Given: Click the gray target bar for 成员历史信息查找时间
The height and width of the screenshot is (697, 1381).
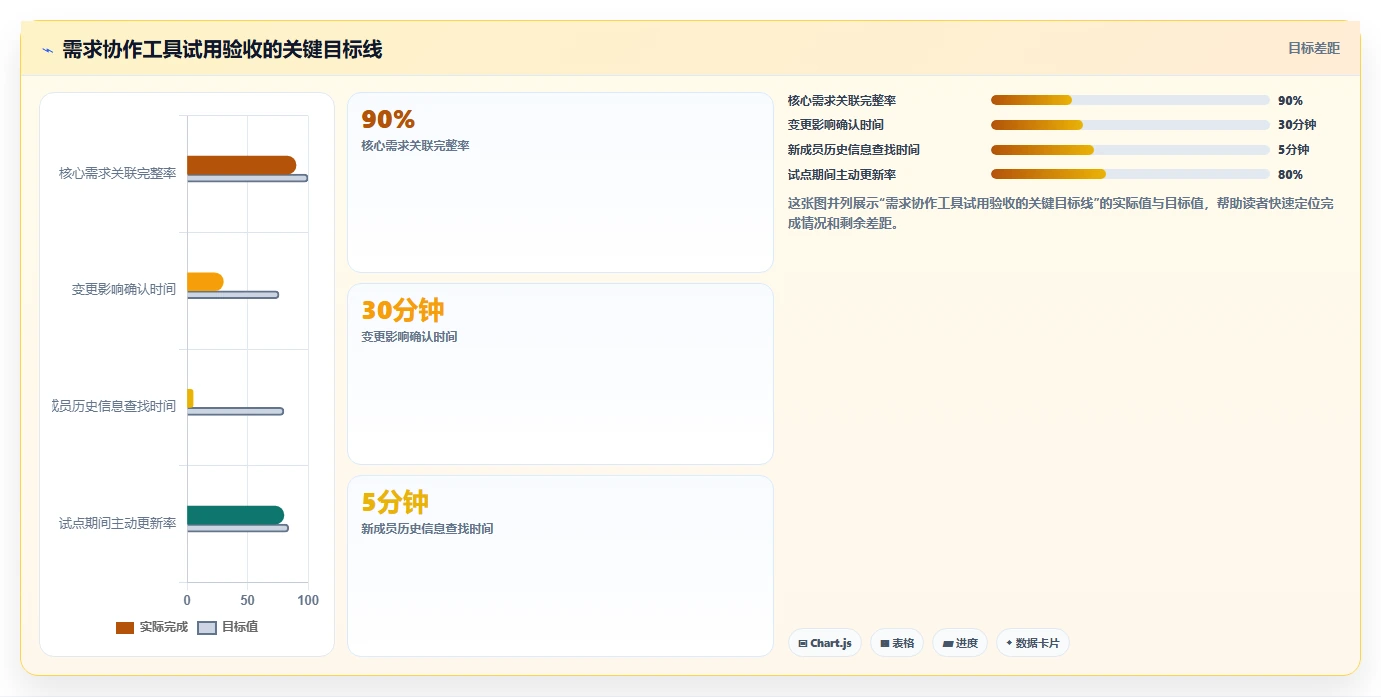Looking at the screenshot, I should tap(235, 411).
